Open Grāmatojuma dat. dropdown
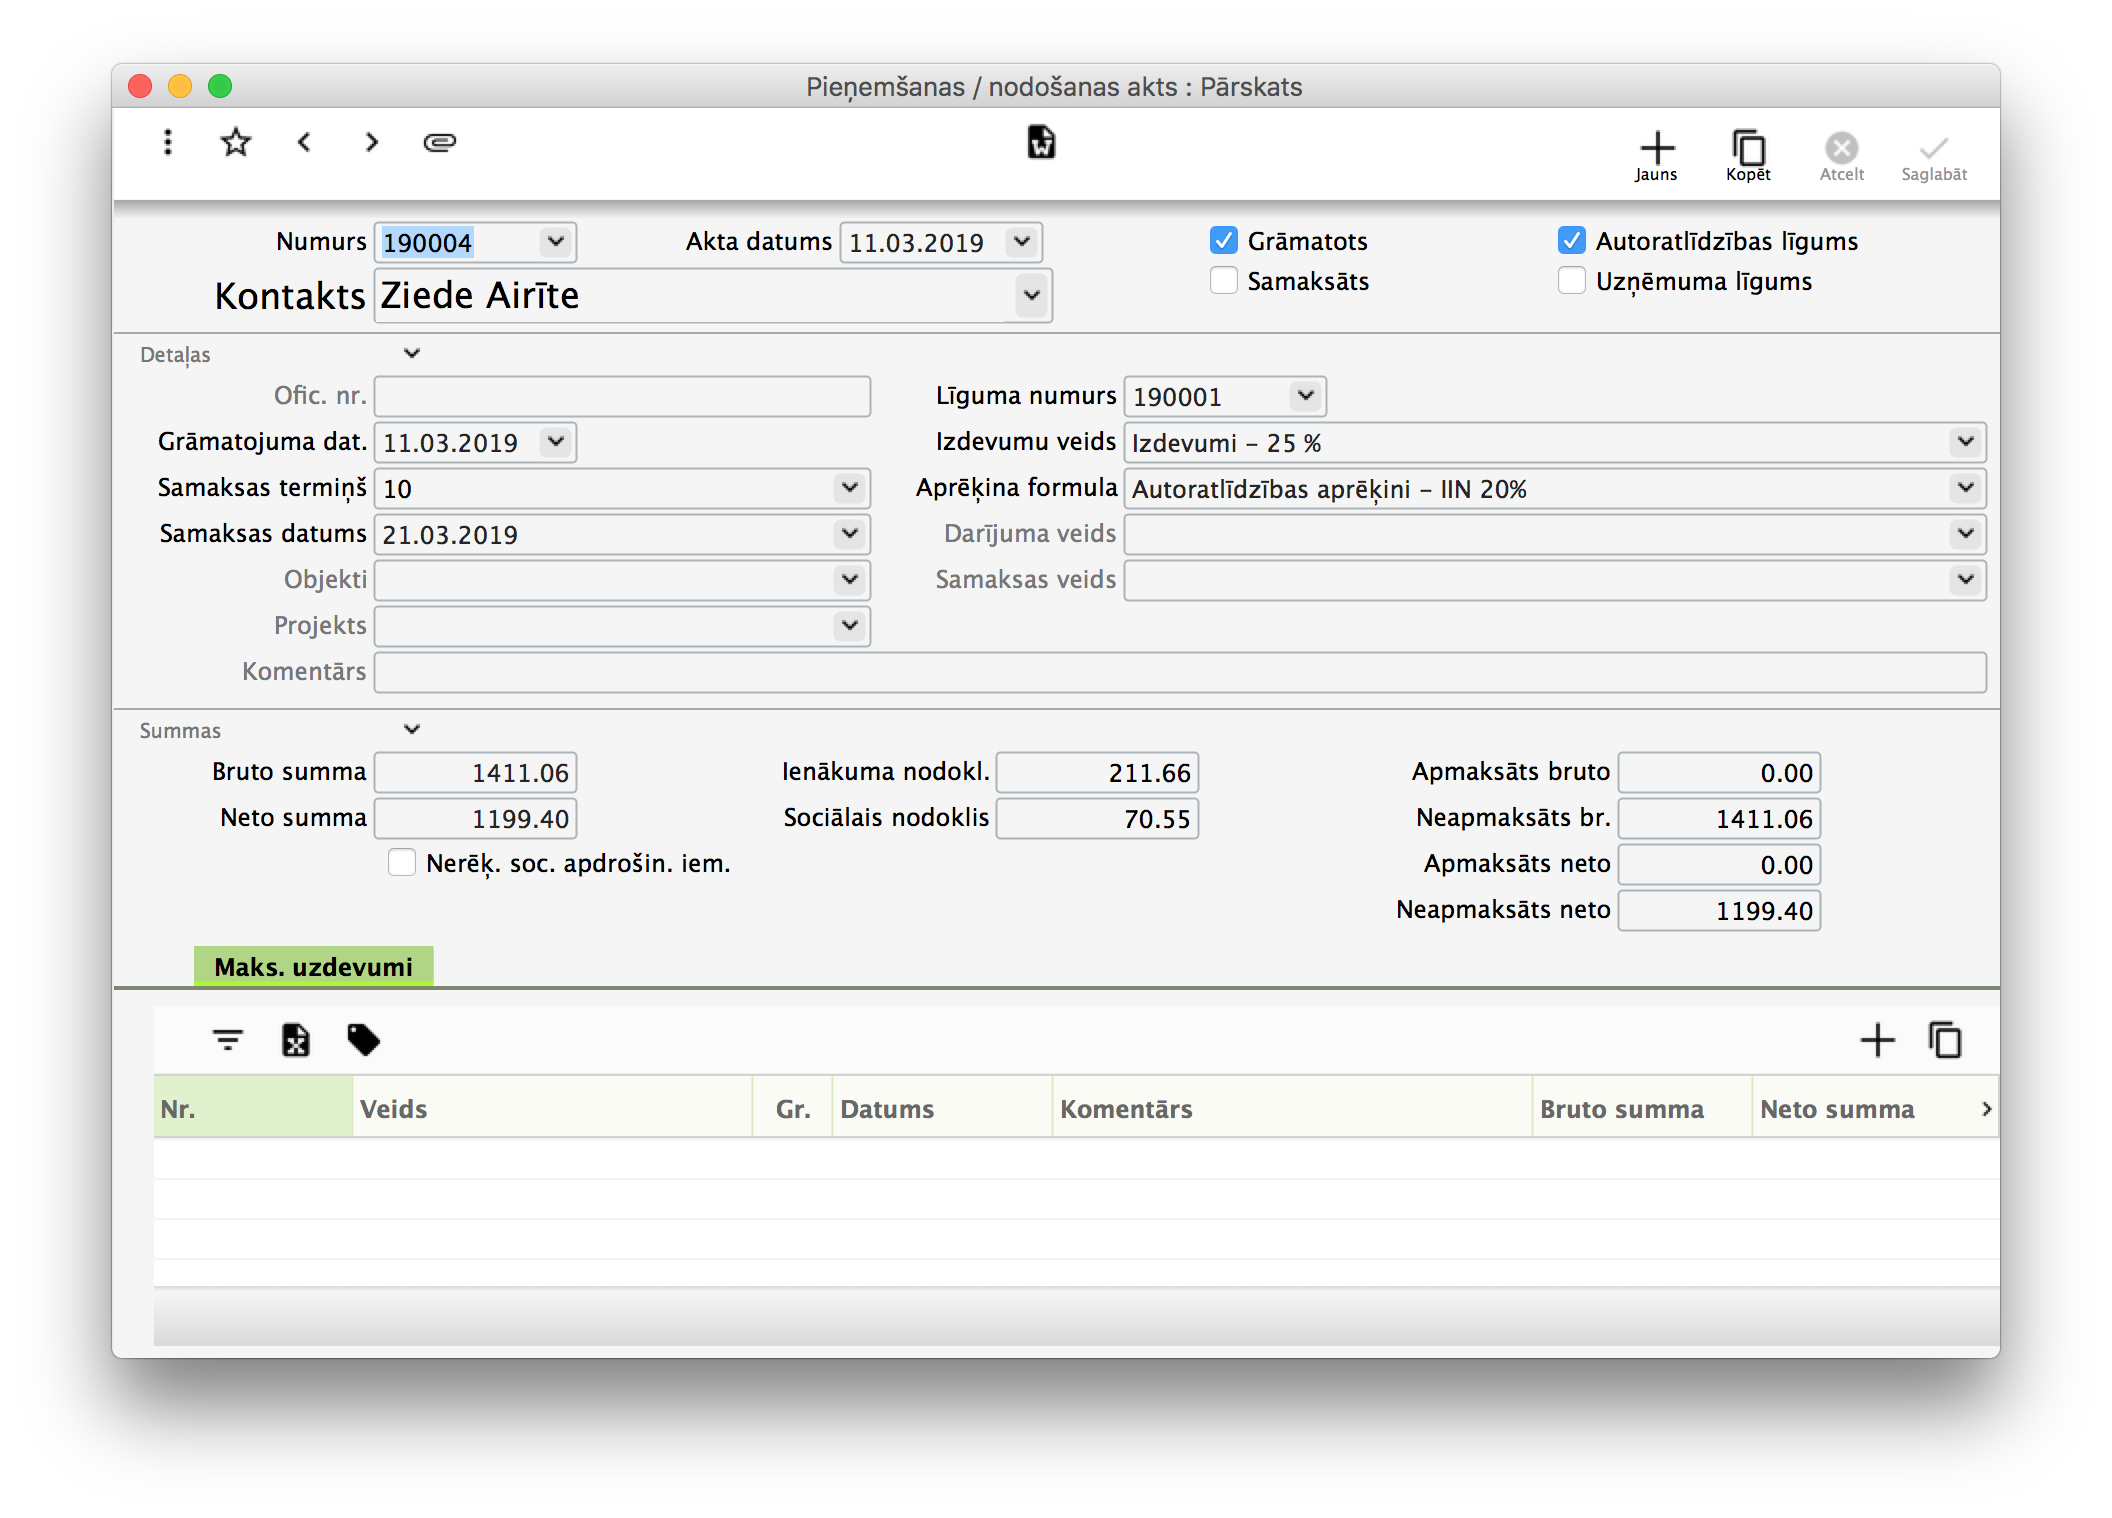The width and height of the screenshot is (2112, 1518). (x=556, y=442)
